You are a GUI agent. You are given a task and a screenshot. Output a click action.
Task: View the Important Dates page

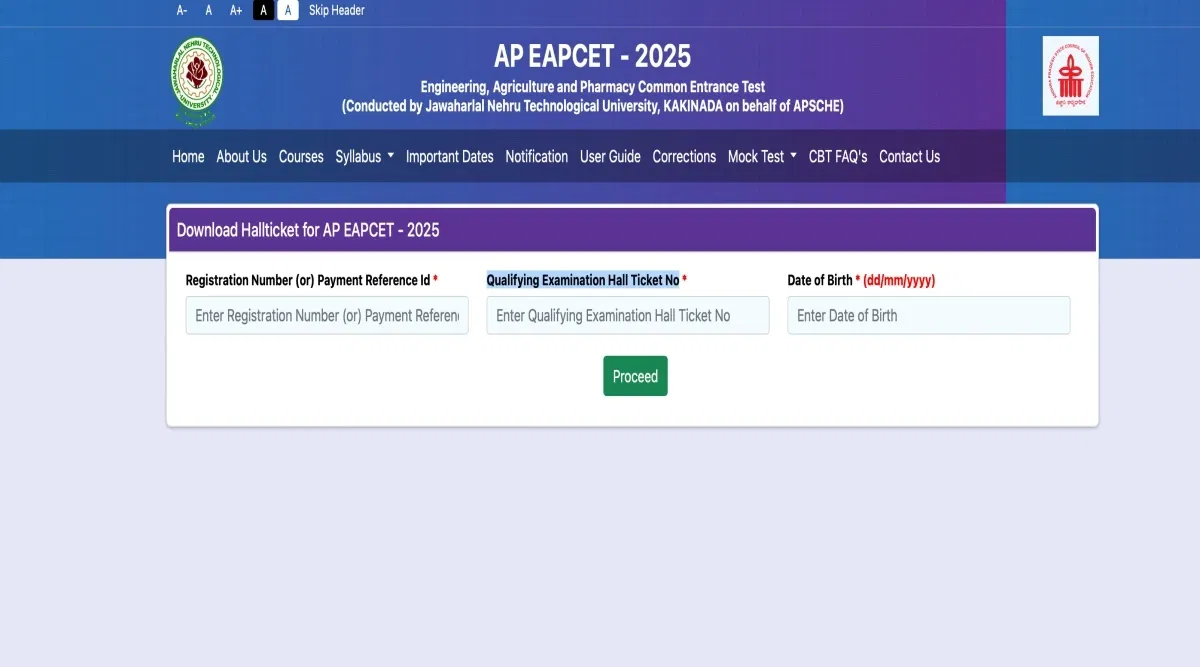click(x=449, y=156)
